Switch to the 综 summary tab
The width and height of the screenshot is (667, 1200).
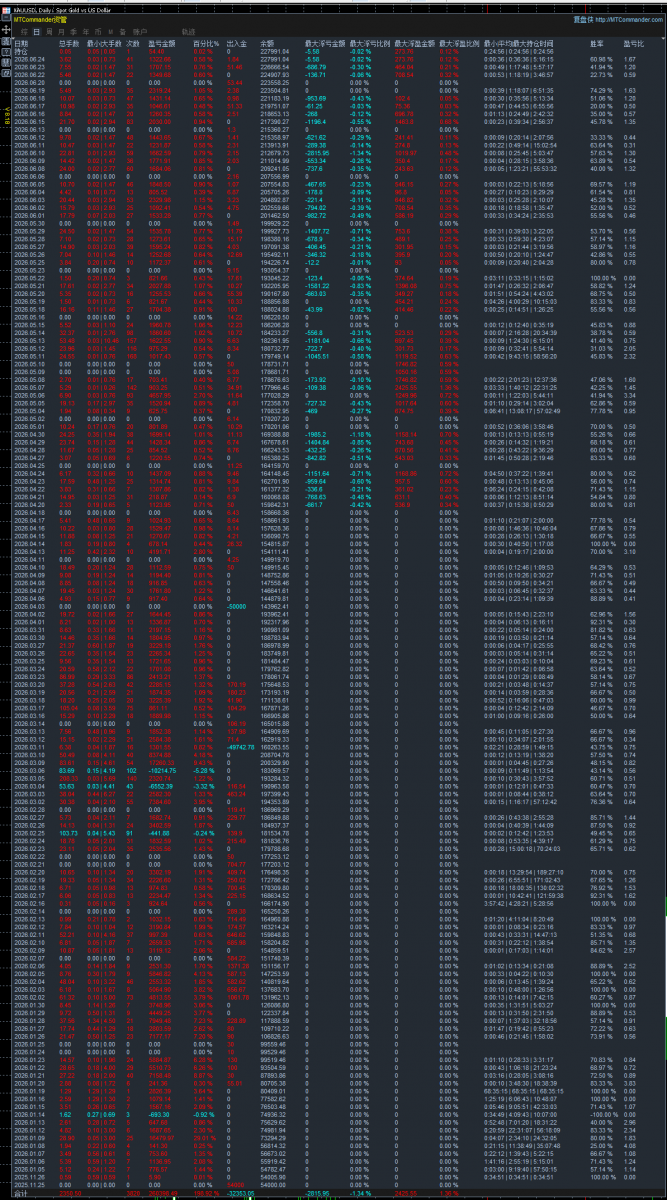pyautogui.click(x=24, y=32)
